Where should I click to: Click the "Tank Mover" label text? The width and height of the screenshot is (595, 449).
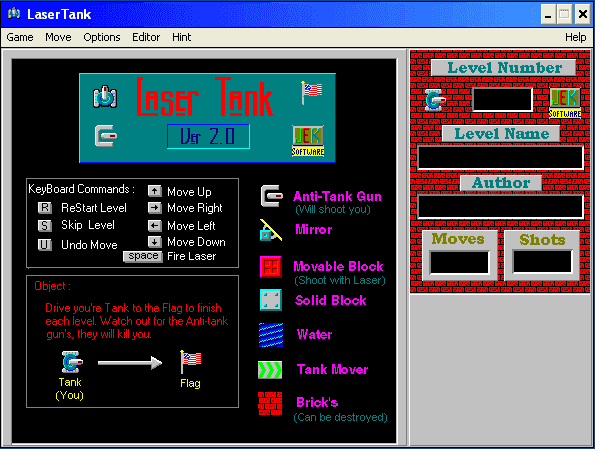(332, 369)
